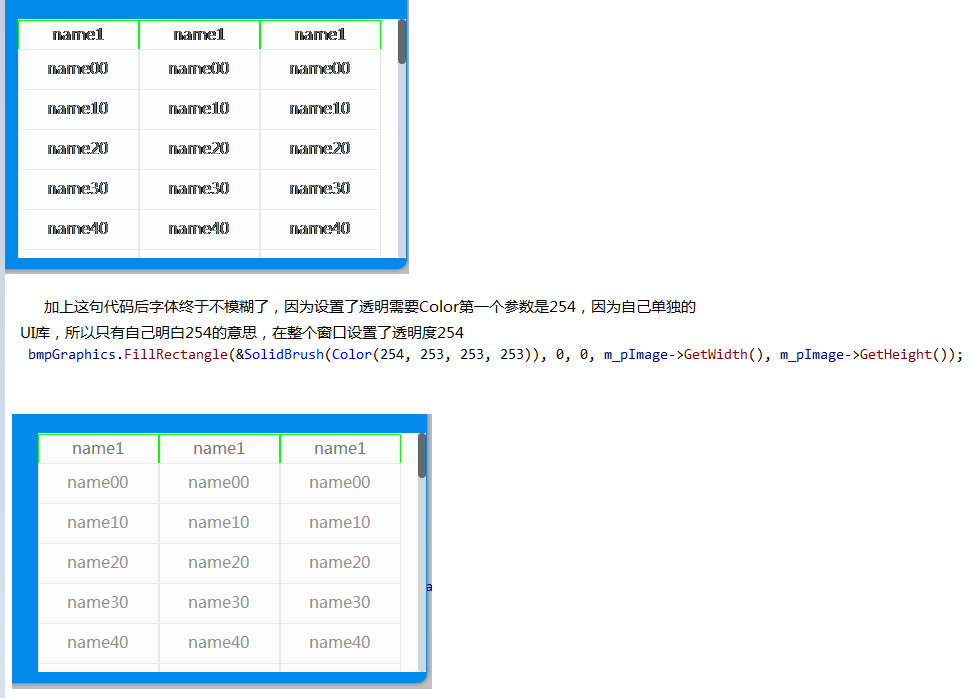The width and height of the screenshot is (973, 698).
Task: Click the bmpGraphics.FillRectangle code line
Action: [x=495, y=355]
